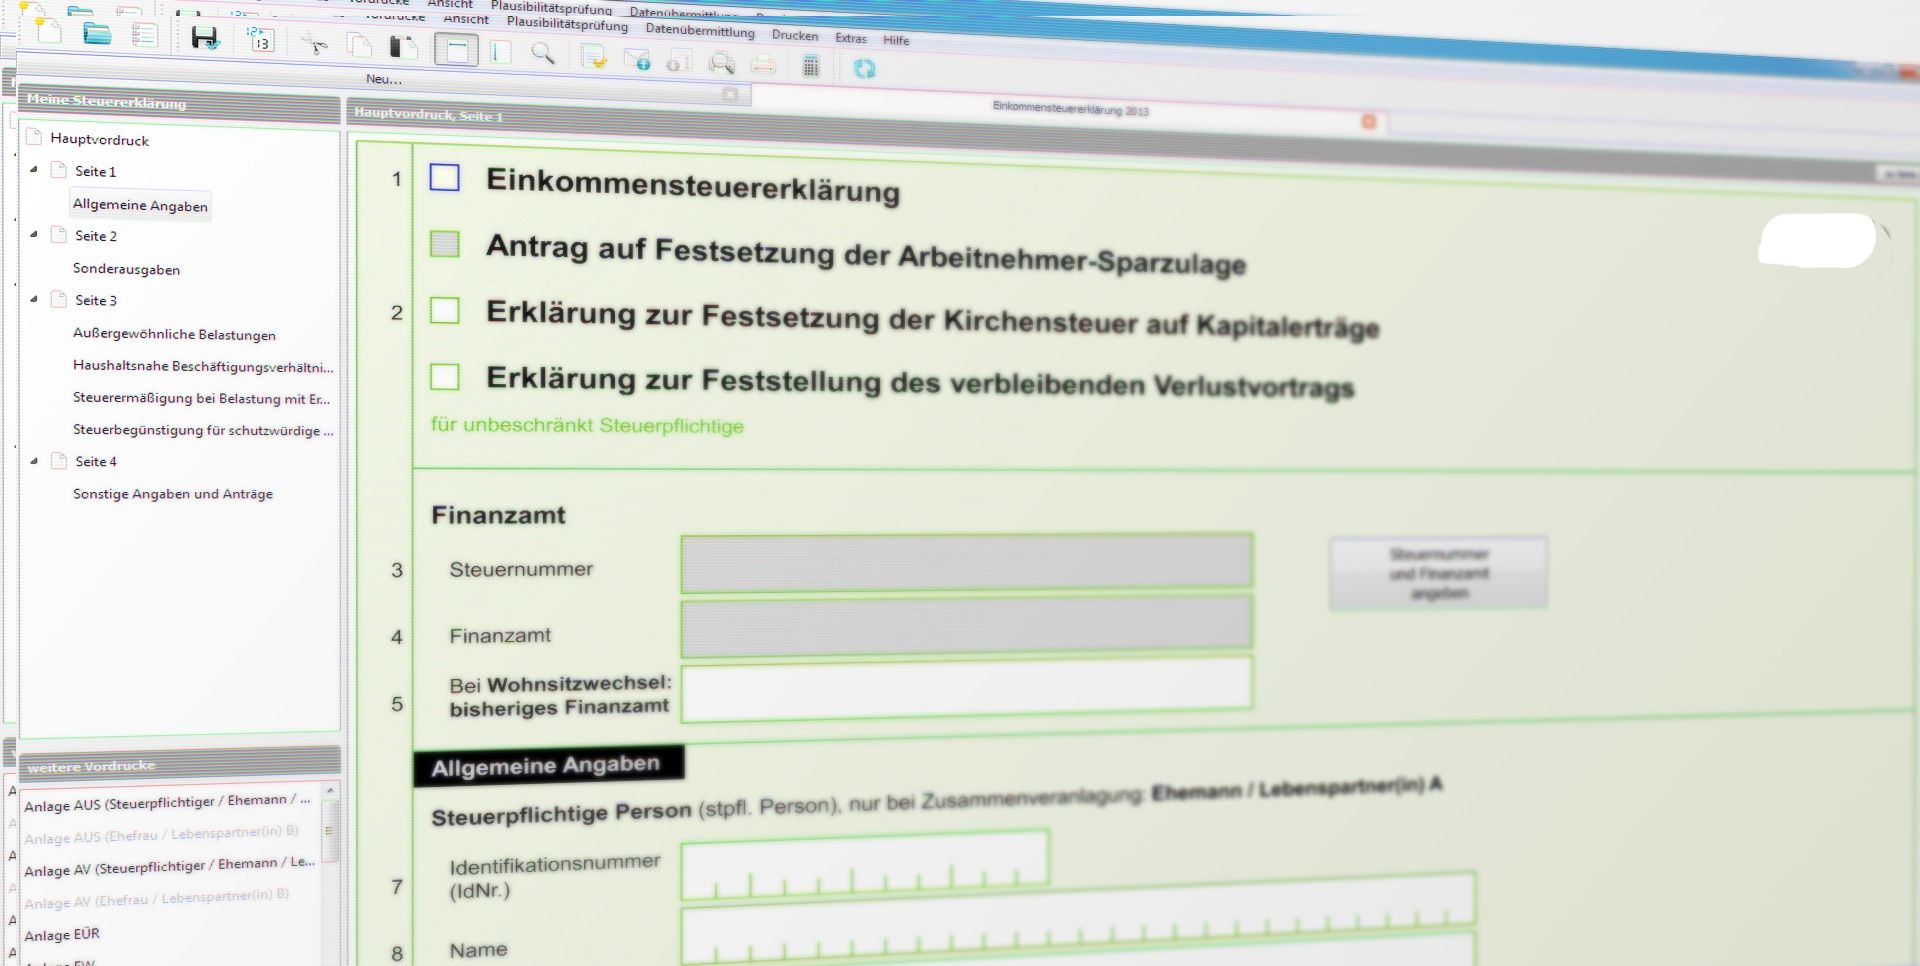The width and height of the screenshot is (1920, 966).
Task: Open the Plausibilitätsprüfung menu
Action: (567, 24)
